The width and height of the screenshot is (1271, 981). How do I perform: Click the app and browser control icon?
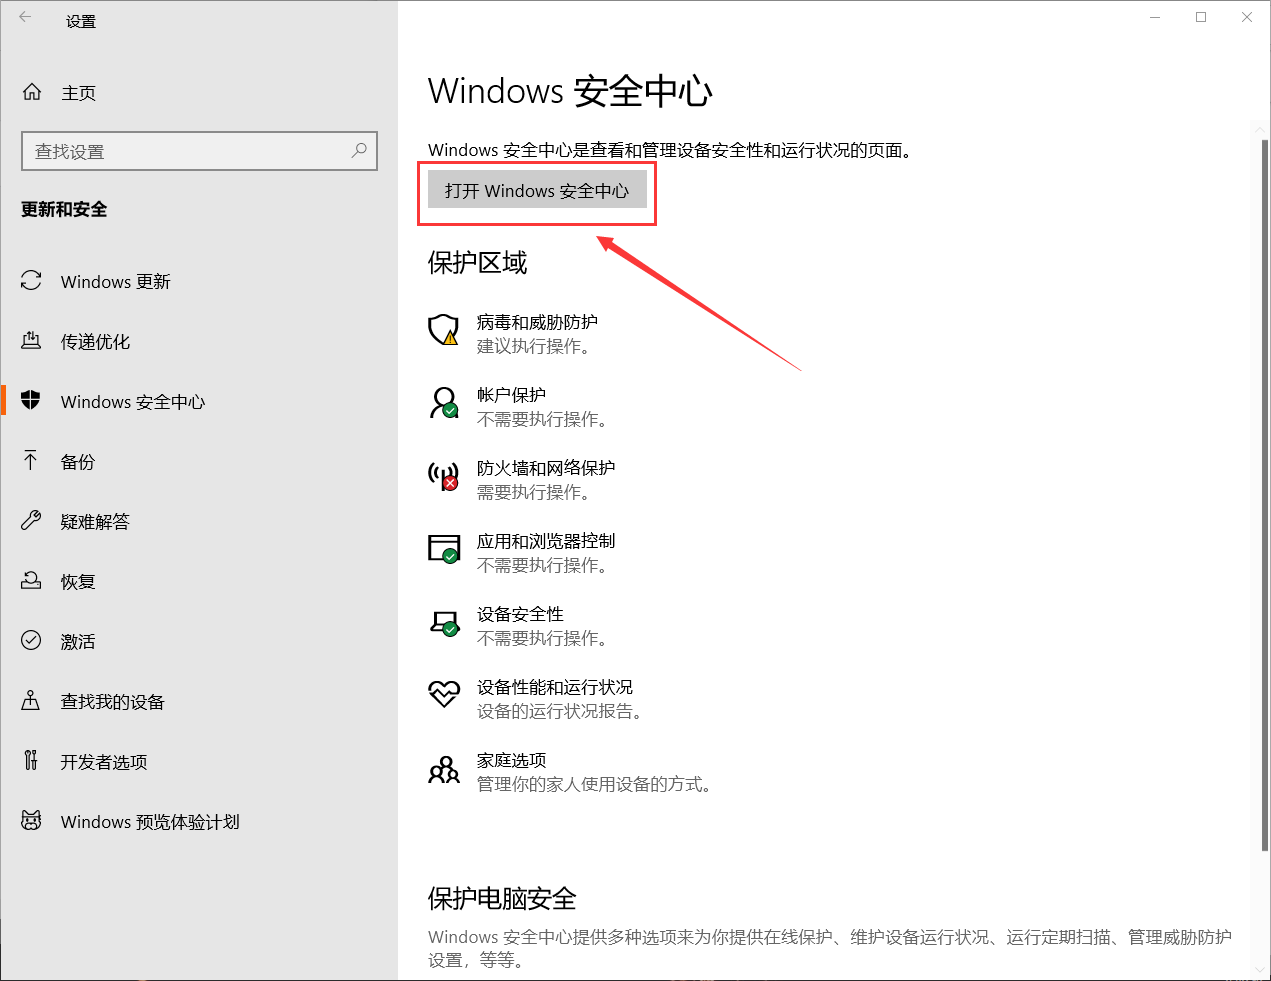443,549
